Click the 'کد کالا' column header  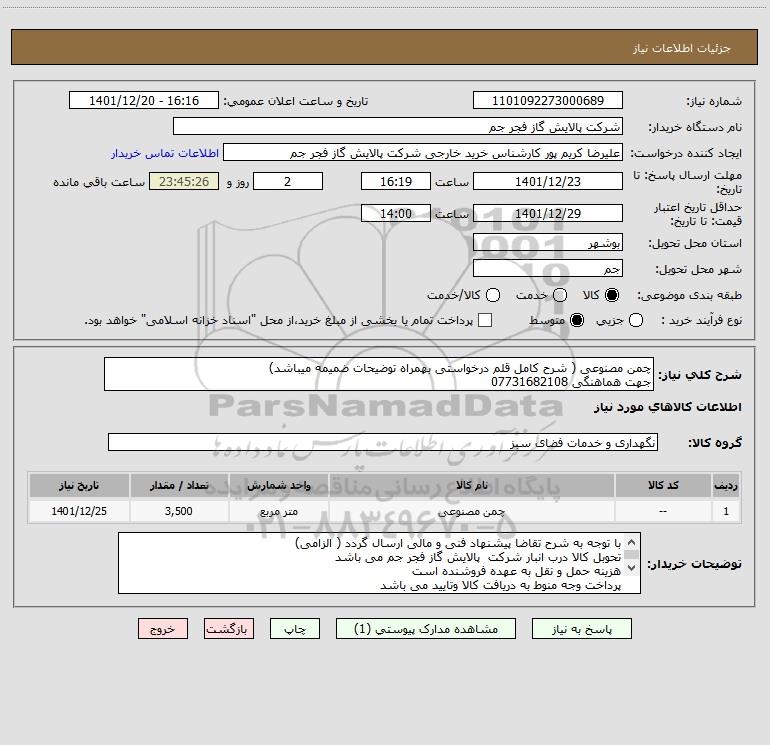663,485
